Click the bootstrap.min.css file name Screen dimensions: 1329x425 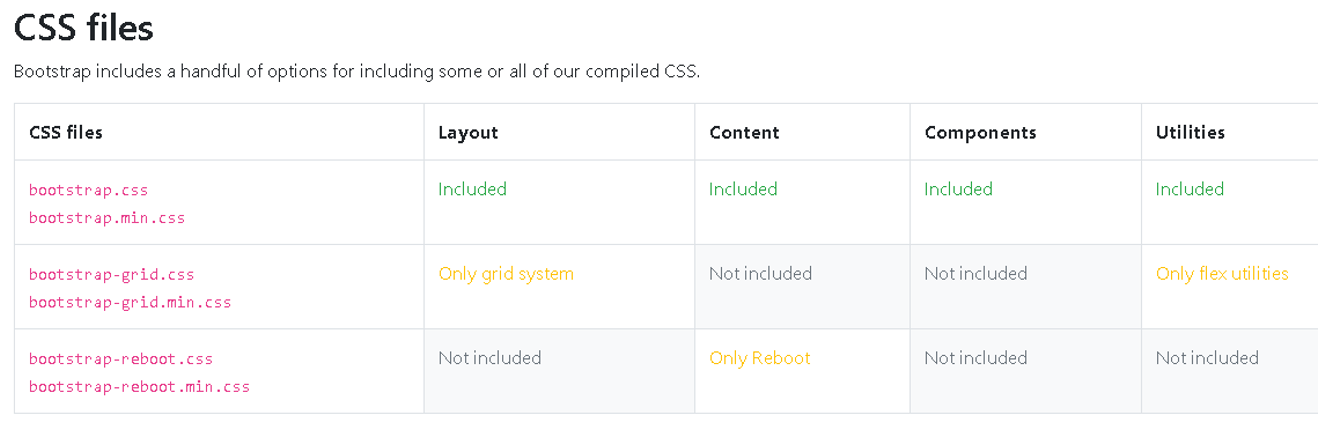click(x=107, y=218)
